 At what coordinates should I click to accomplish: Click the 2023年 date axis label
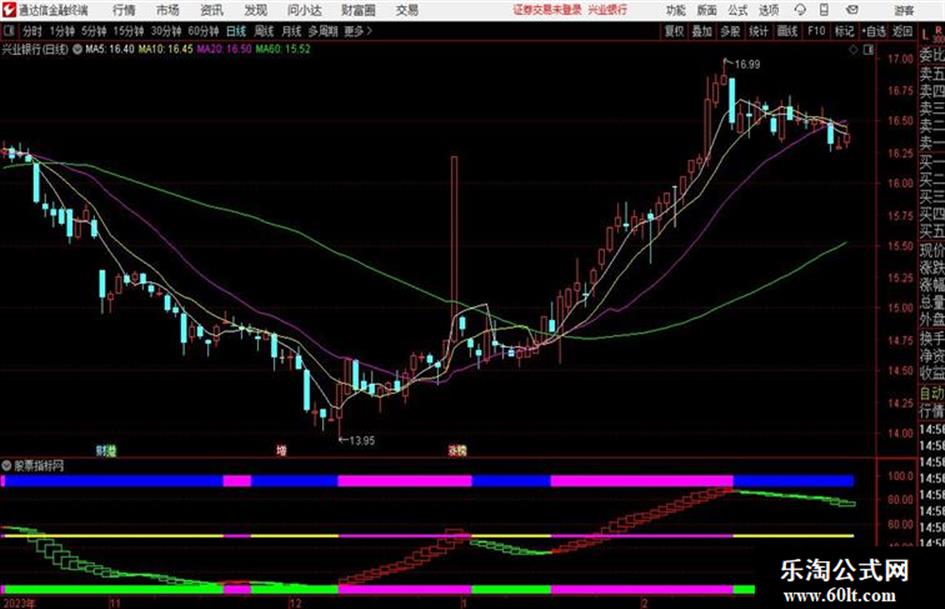[19, 603]
